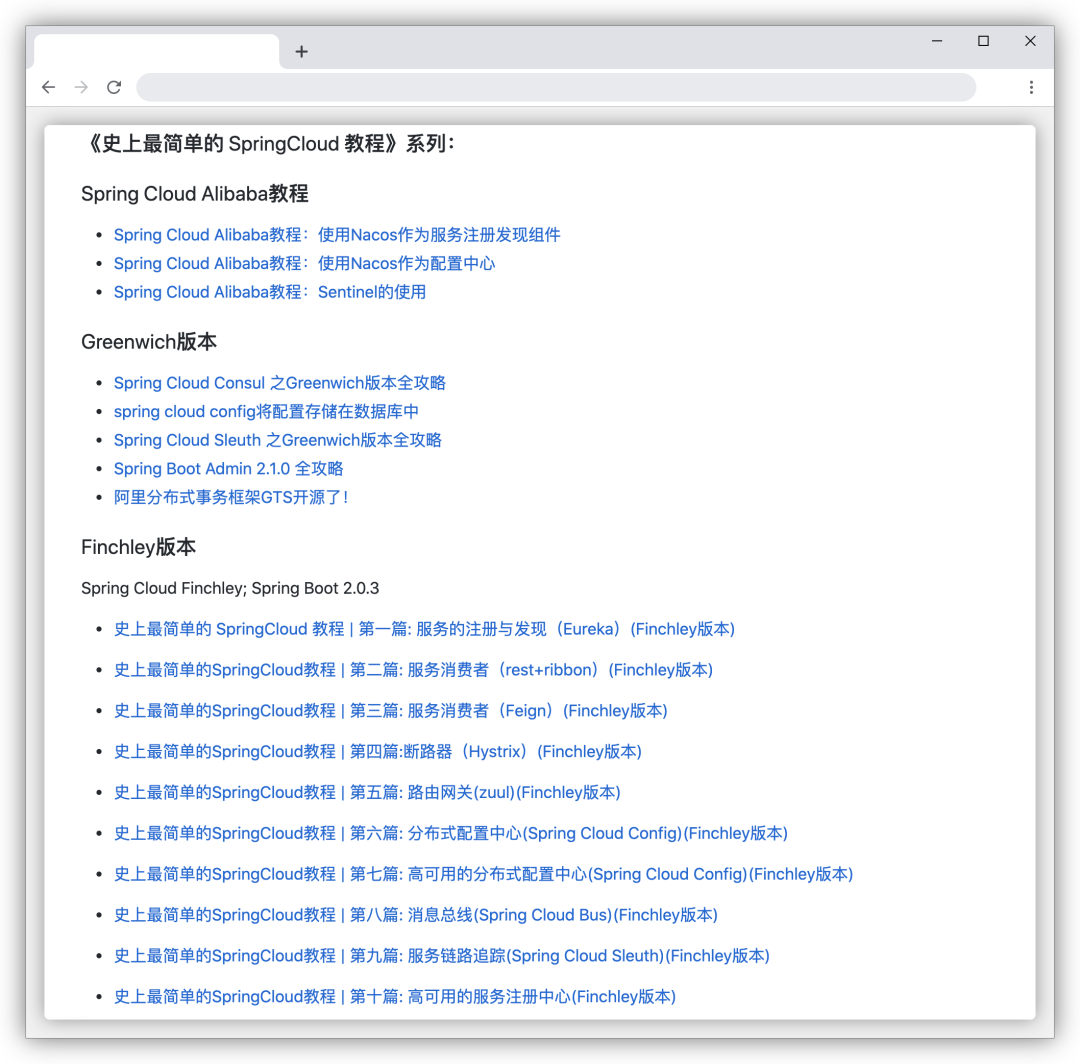Minimize the browser window
Image resolution: width=1080 pixels, height=1064 pixels.
point(937,41)
